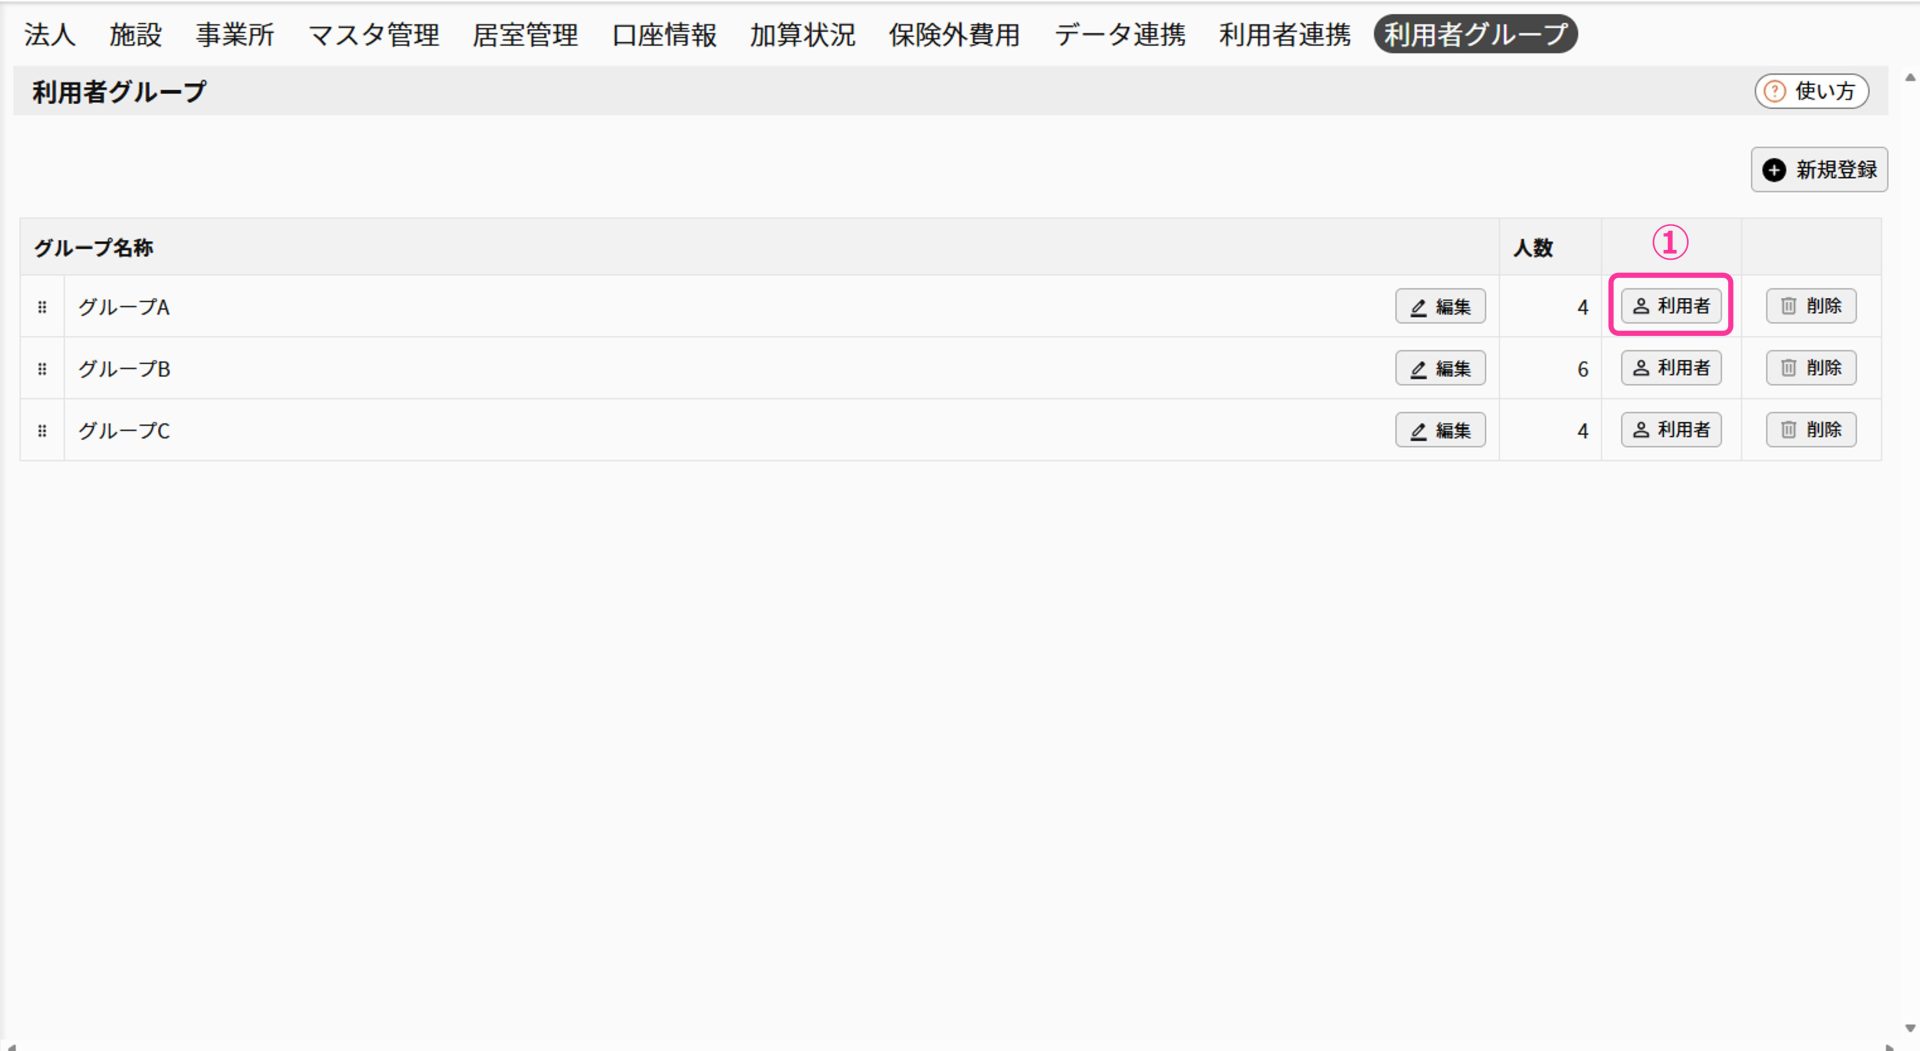1920x1051 pixels.
Task: Open 利用者 list for グループB
Action: coord(1671,368)
